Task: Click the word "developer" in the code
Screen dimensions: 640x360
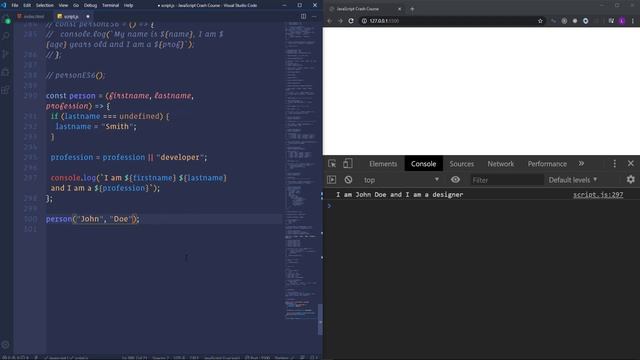Action: (180, 157)
